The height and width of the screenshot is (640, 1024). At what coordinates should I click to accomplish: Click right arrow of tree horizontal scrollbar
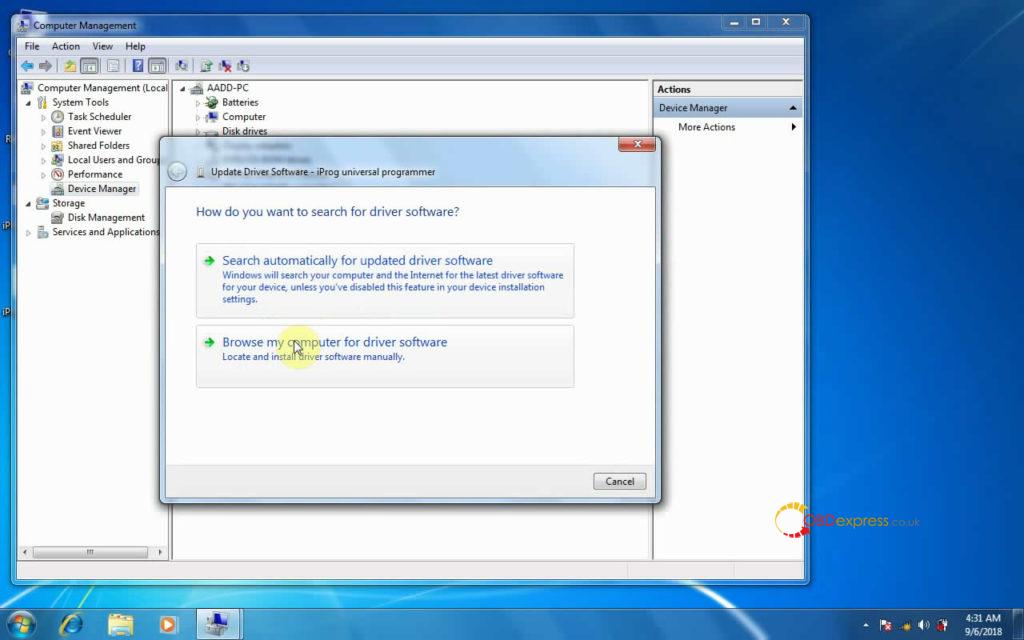(x=160, y=552)
